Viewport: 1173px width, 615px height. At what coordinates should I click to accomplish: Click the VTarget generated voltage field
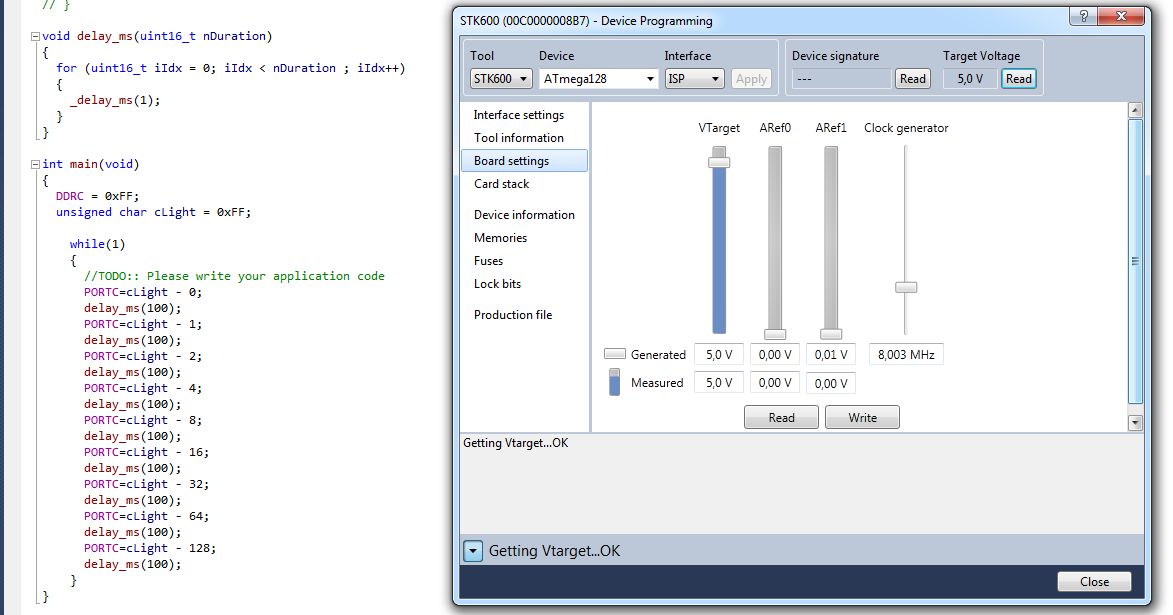(x=719, y=355)
